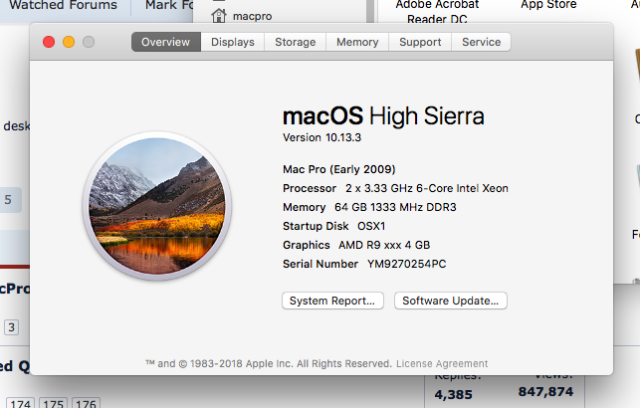Open Watched Forums tab in background browser

pyautogui.click(x=63, y=5)
